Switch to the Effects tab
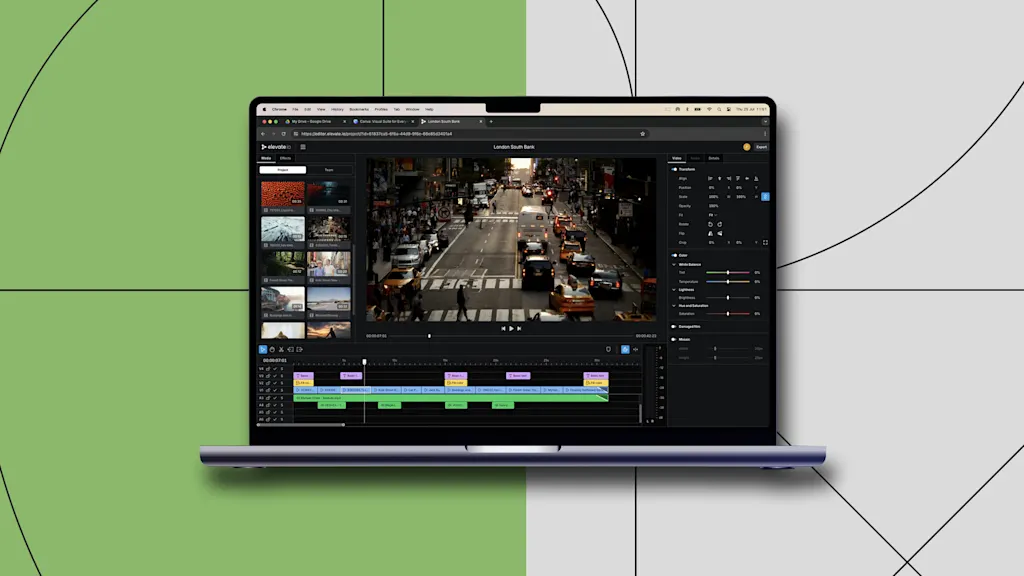Screen dimensions: 1024x576 coord(286,158)
